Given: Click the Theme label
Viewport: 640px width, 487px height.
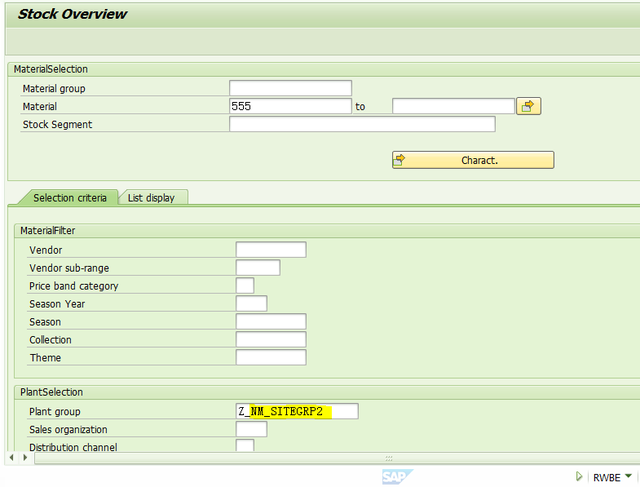Looking at the screenshot, I should [45, 358].
